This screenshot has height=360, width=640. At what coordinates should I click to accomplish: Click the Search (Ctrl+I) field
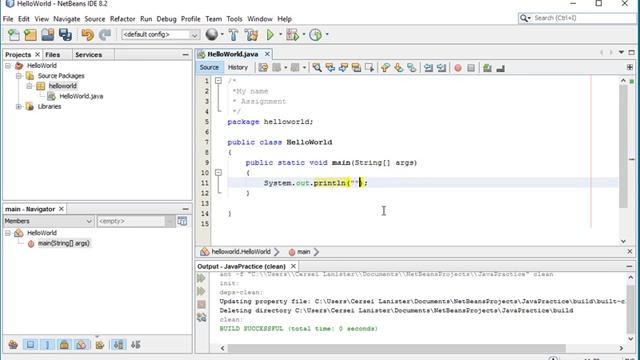click(x=577, y=18)
